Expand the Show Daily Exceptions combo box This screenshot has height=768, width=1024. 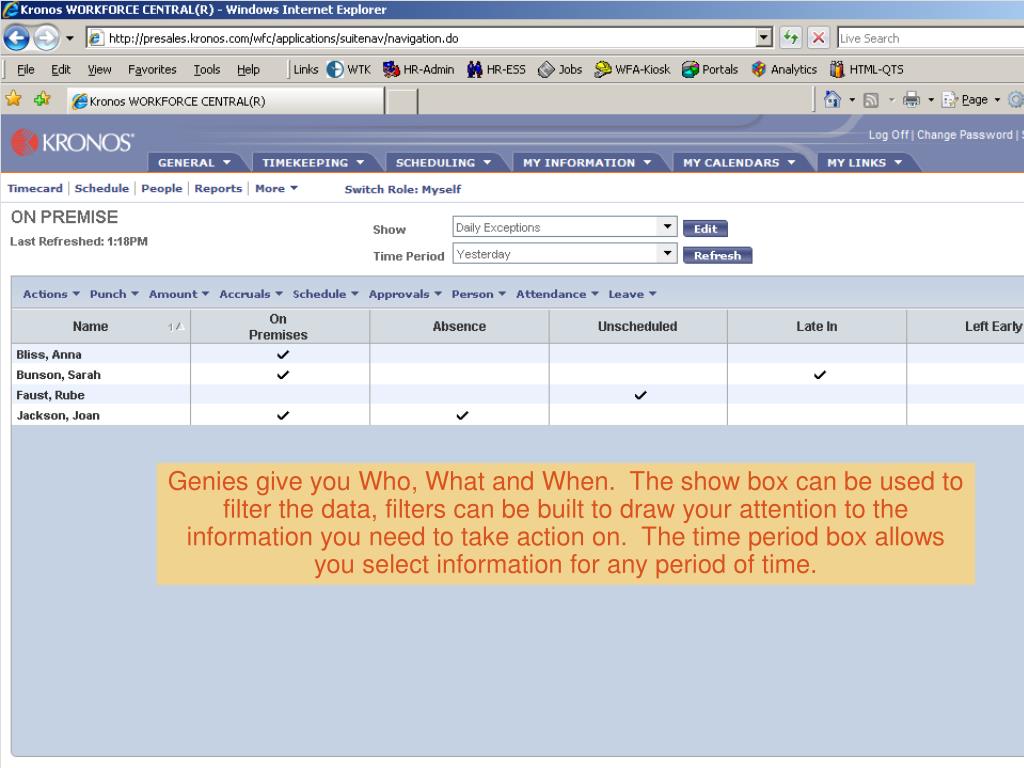667,227
